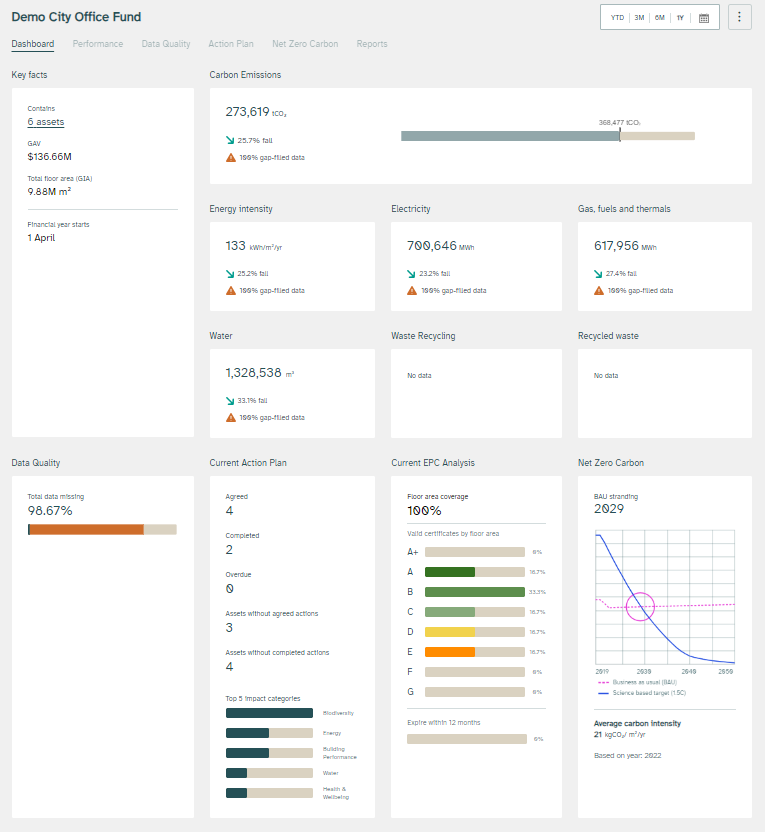The width and height of the screenshot is (765, 832).
Task: Click the Electricity gap-filled warning triangle
Action: [412, 290]
